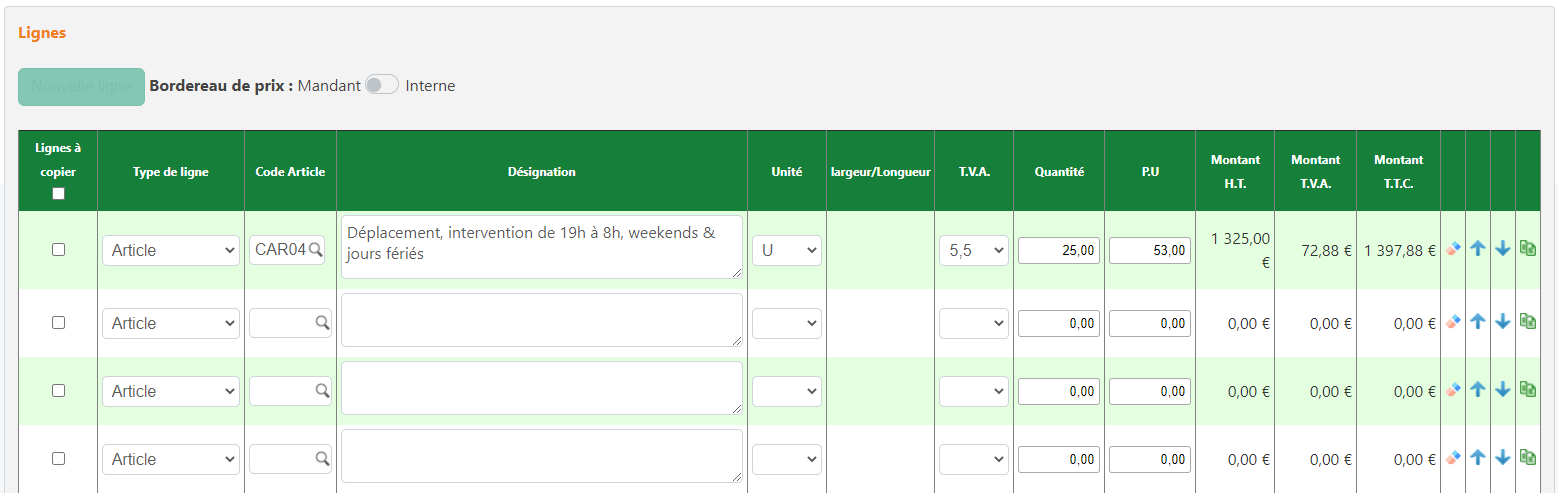Select the checkbox on the third line
1558x493 pixels.
tap(58, 391)
